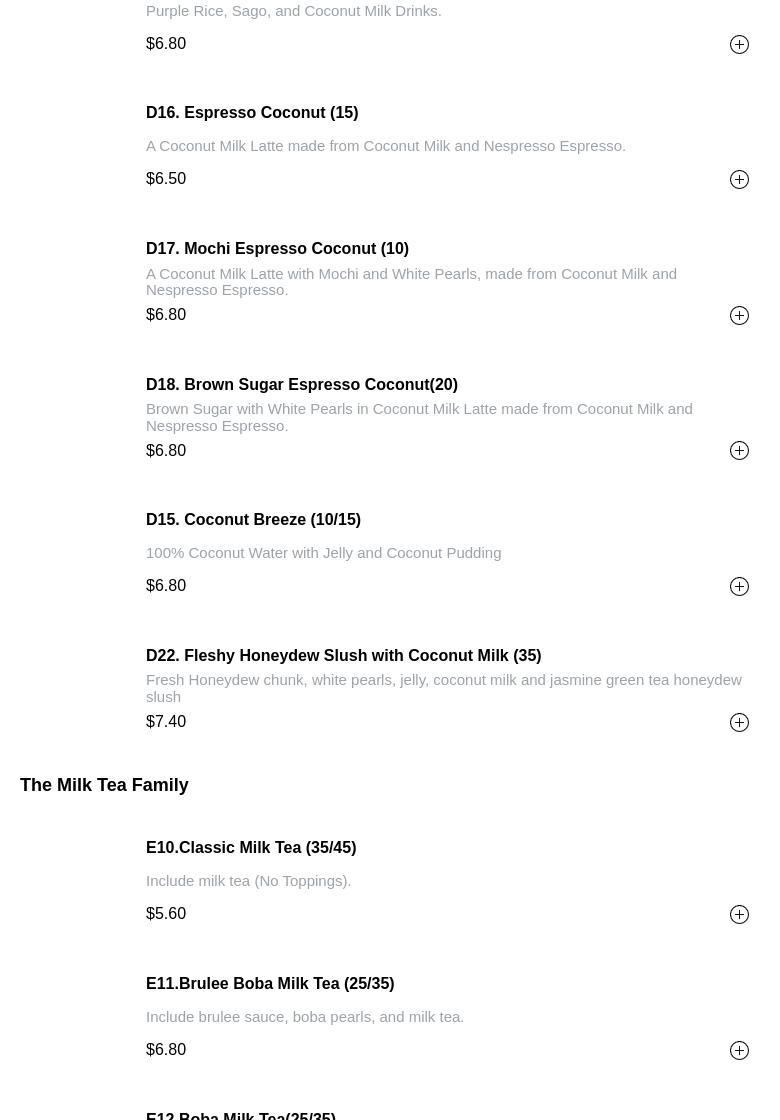
Task: Add E10 Classic Milk Tea to cart
Action: [739, 914]
